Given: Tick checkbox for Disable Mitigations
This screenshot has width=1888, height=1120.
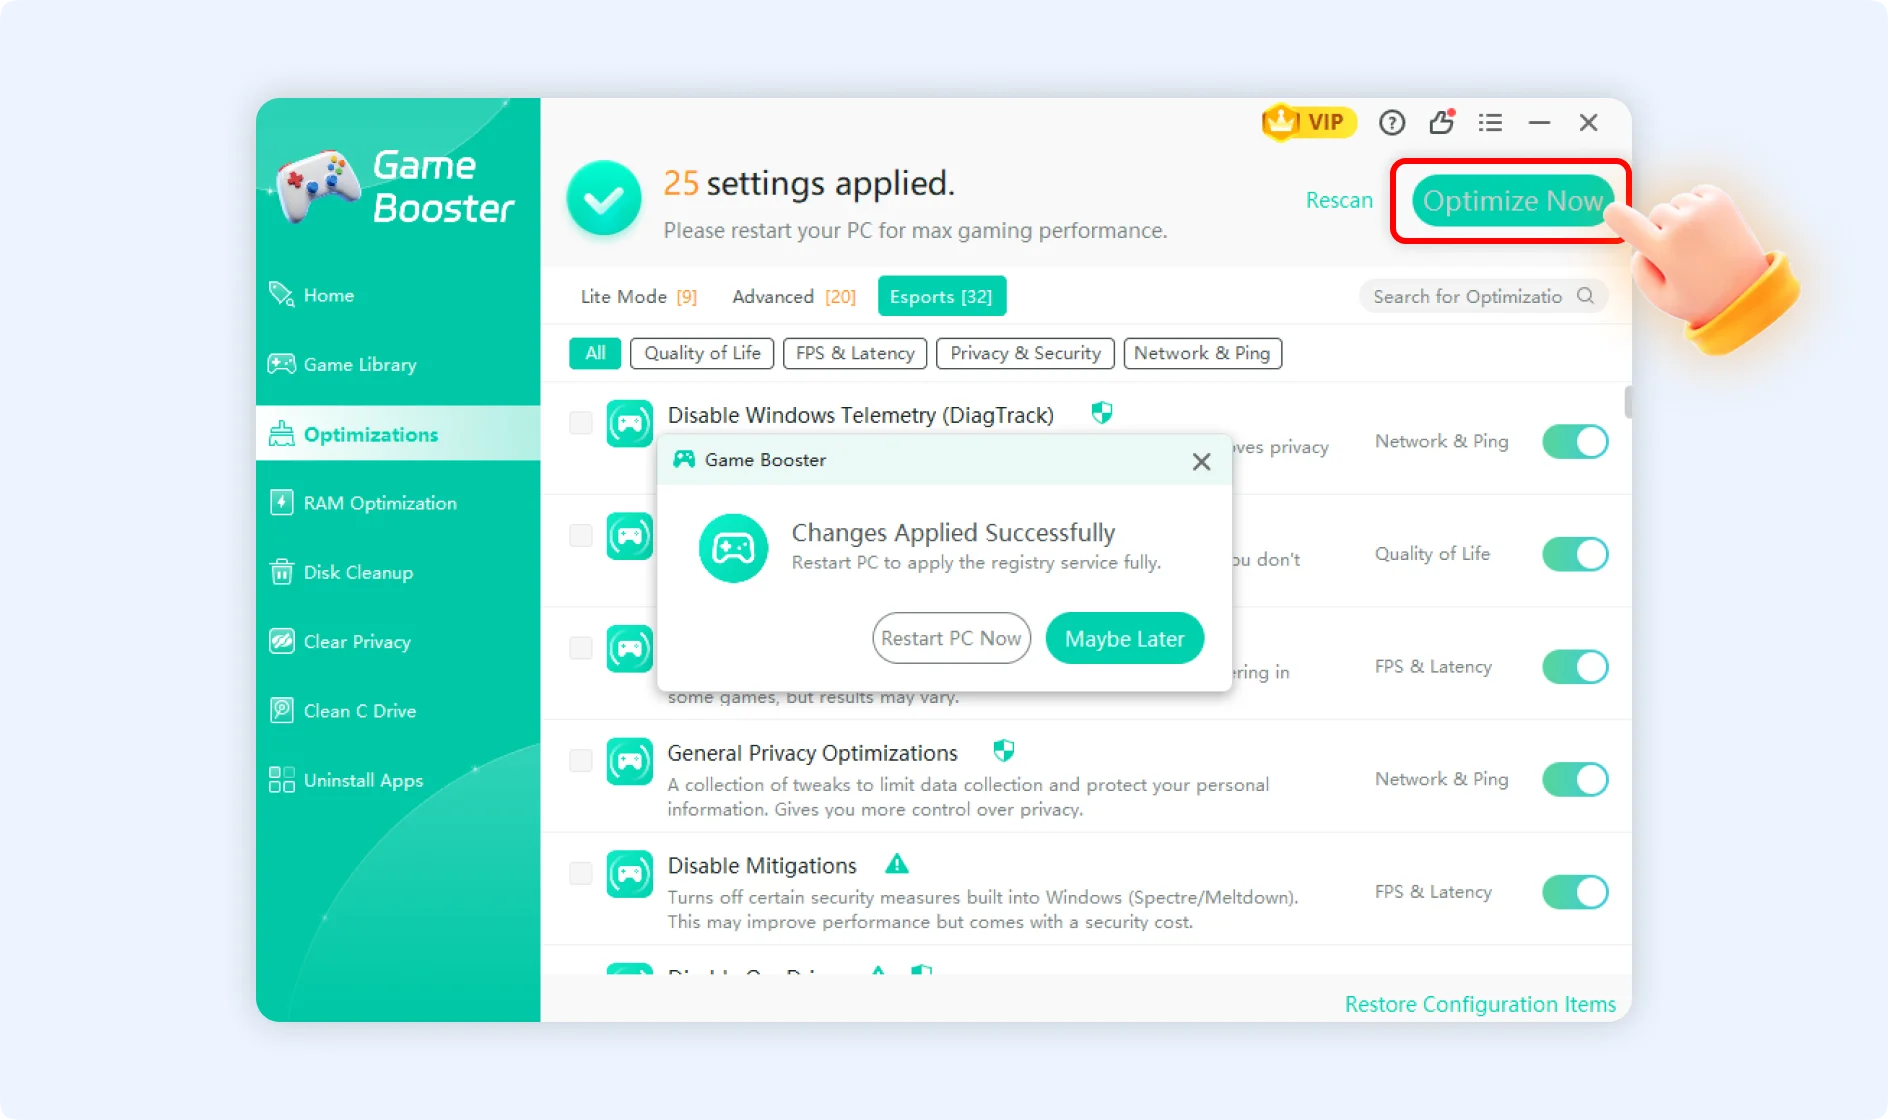Looking at the screenshot, I should [581, 873].
